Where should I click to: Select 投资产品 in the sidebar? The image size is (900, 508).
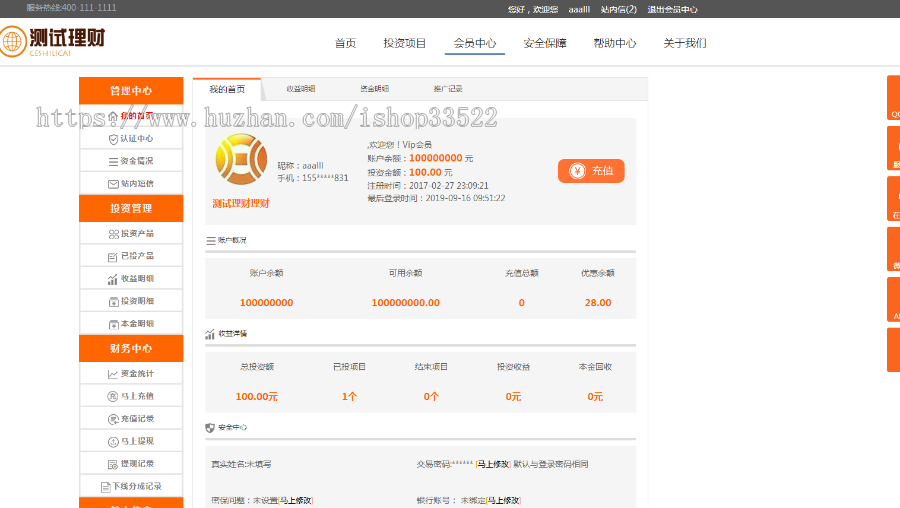(131, 234)
